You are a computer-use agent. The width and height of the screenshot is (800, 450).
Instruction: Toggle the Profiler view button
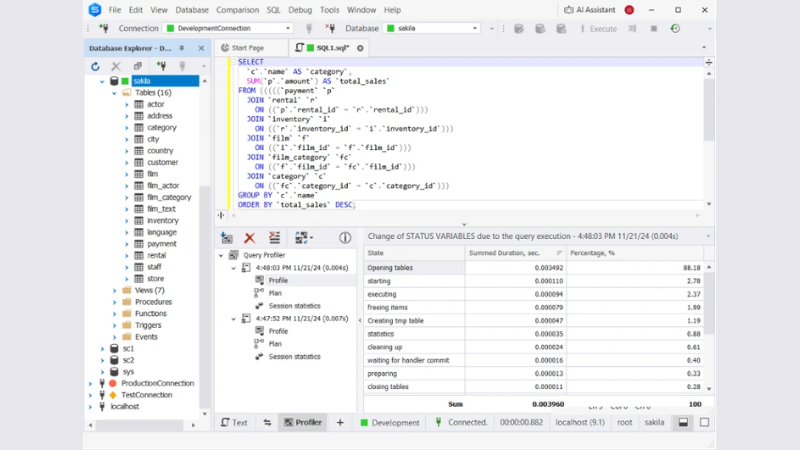tap(302, 423)
